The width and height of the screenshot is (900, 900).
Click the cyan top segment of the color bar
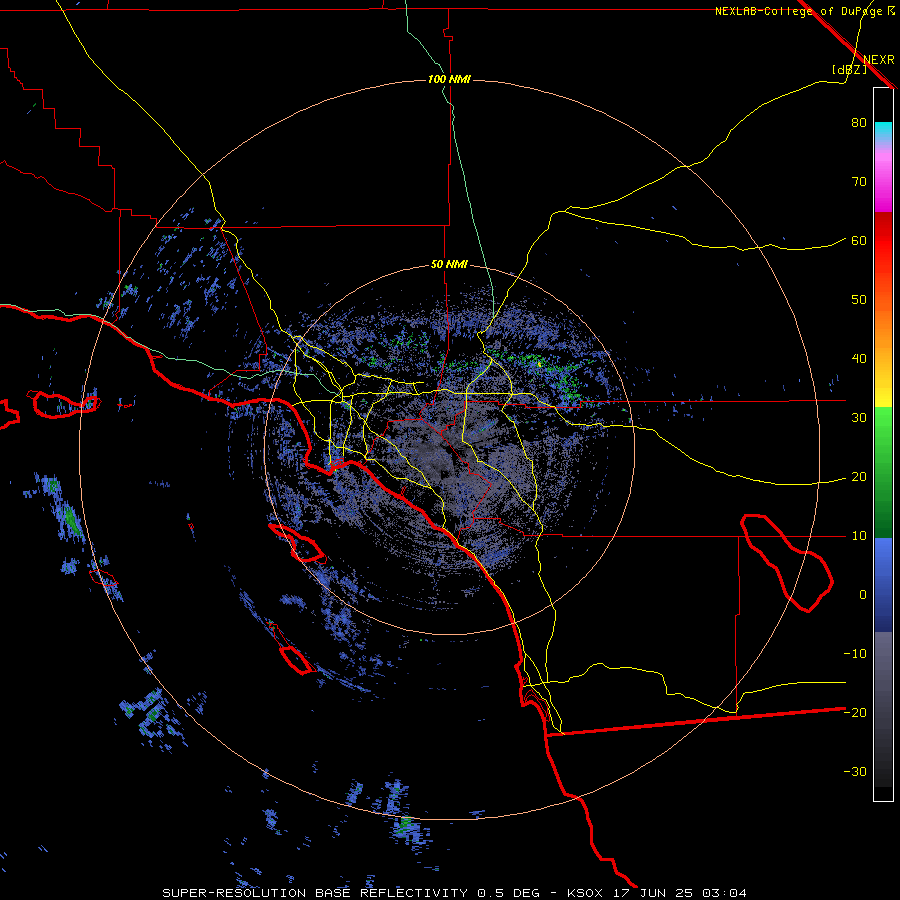tap(883, 131)
